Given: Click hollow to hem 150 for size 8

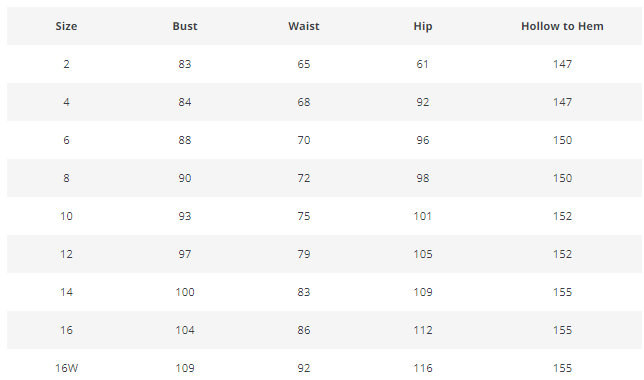Looking at the screenshot, I should [x=562, y=178].
